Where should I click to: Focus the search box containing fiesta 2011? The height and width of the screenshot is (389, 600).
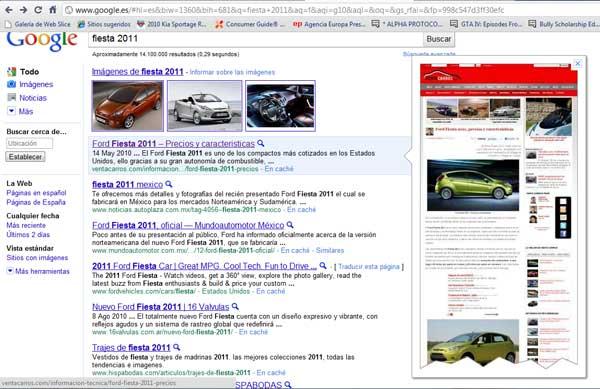click(256, 39)
